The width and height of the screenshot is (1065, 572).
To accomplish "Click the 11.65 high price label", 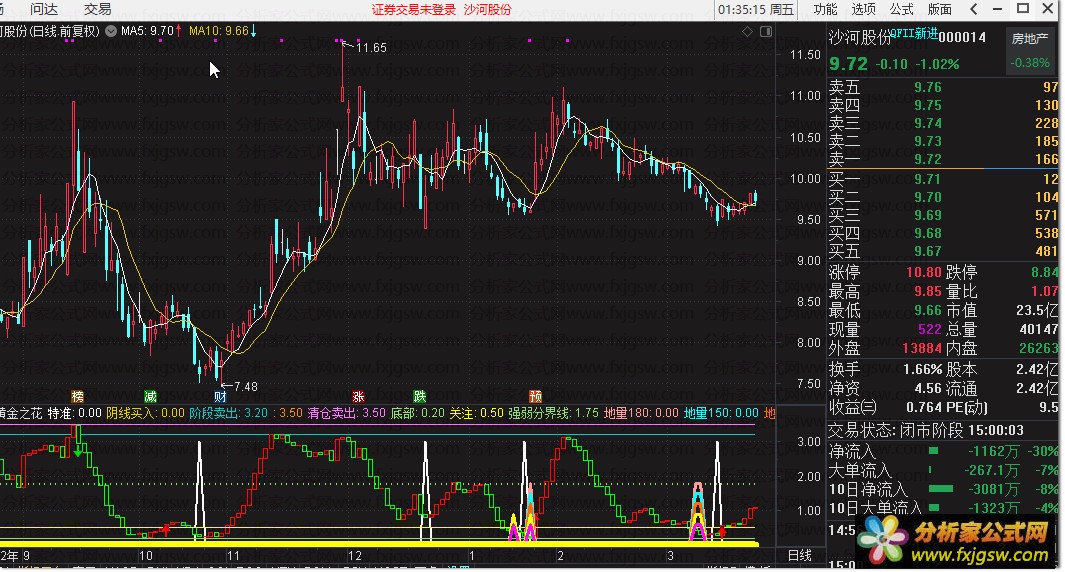I will [x=371, y=48].
